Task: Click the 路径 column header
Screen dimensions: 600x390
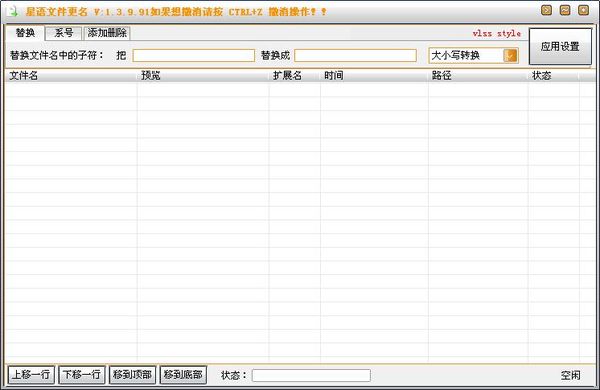Action: coord(478,76)
